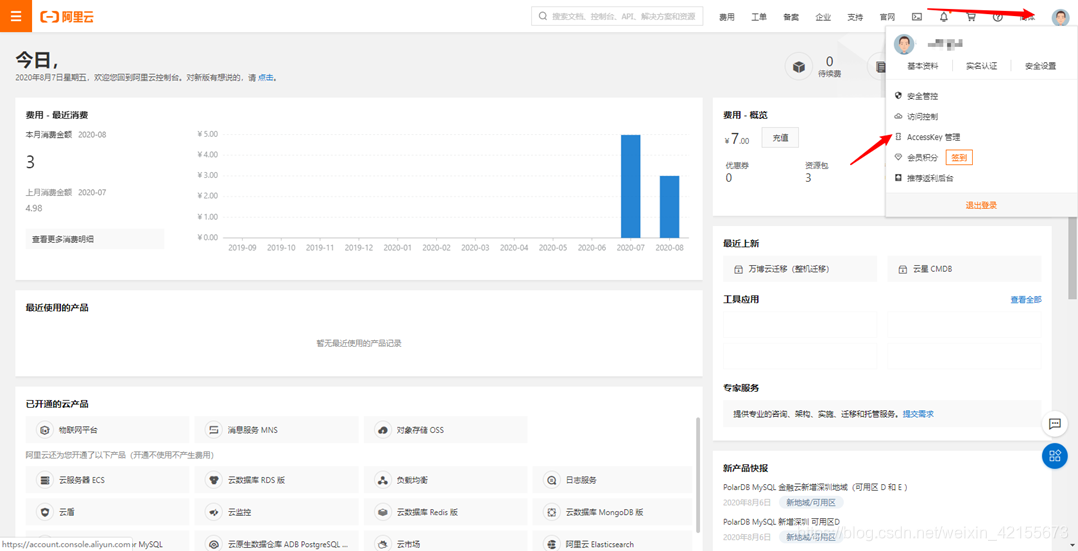Click the 2020-07 bar in the chart
The image size is (1078, 551).
[x=630, y=186]
